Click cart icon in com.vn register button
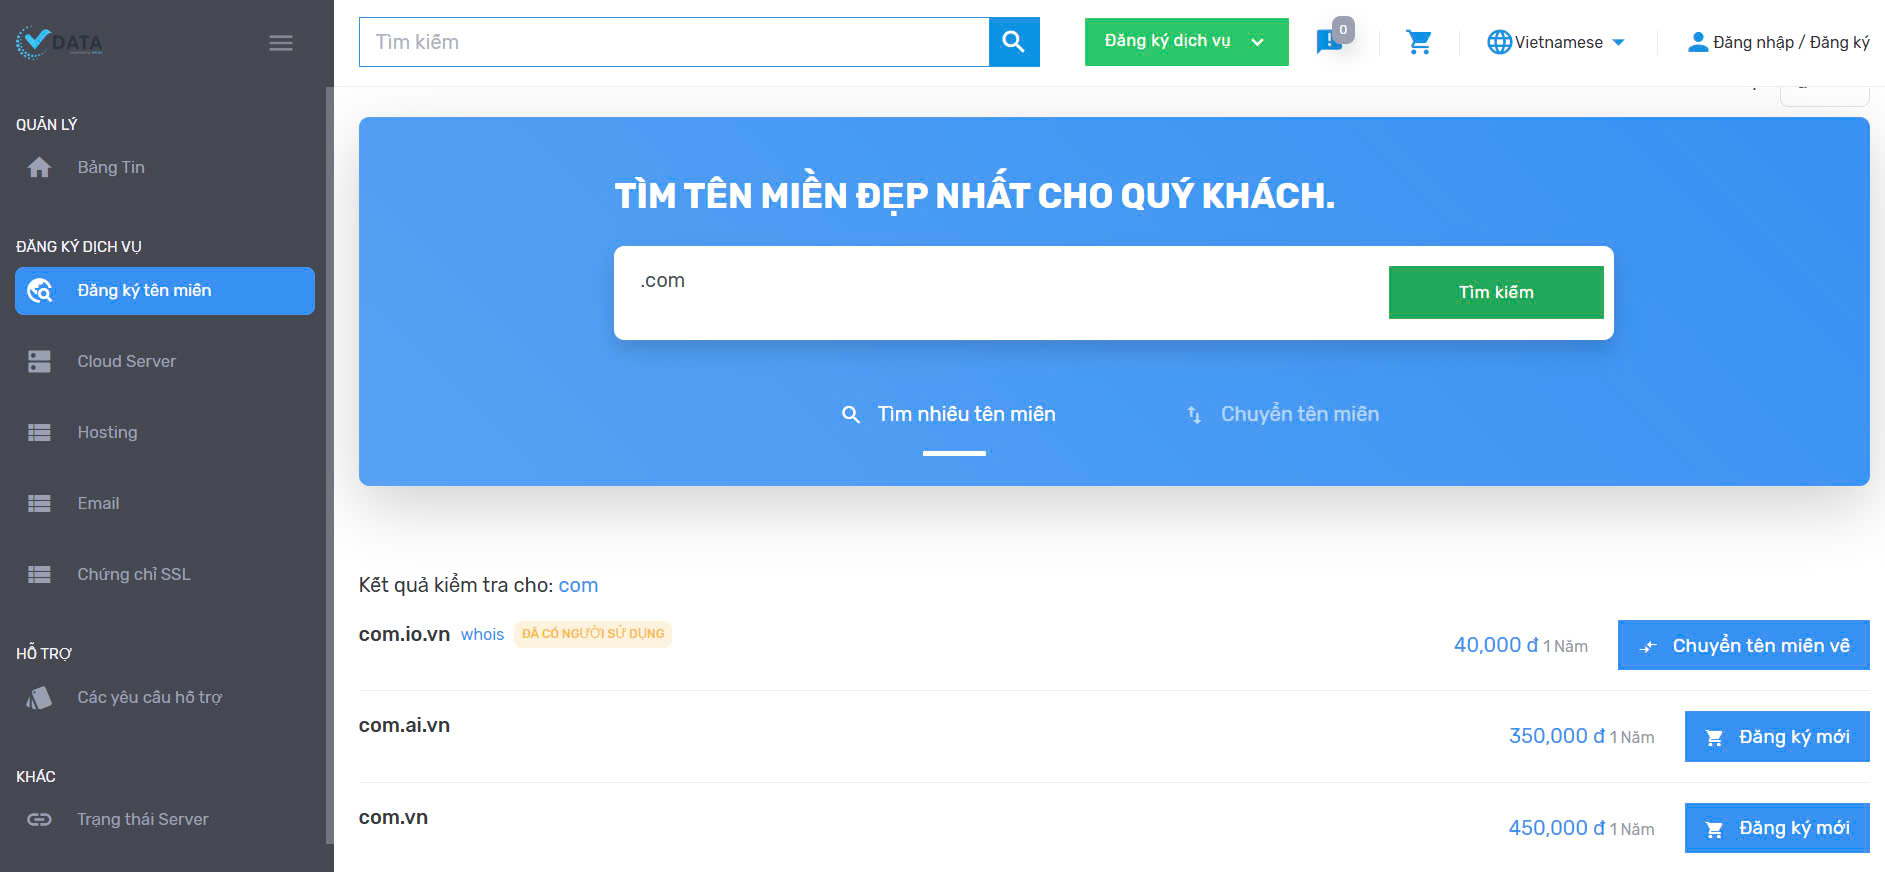Viewport: 1885px width, 872px height. (1714, 829)
